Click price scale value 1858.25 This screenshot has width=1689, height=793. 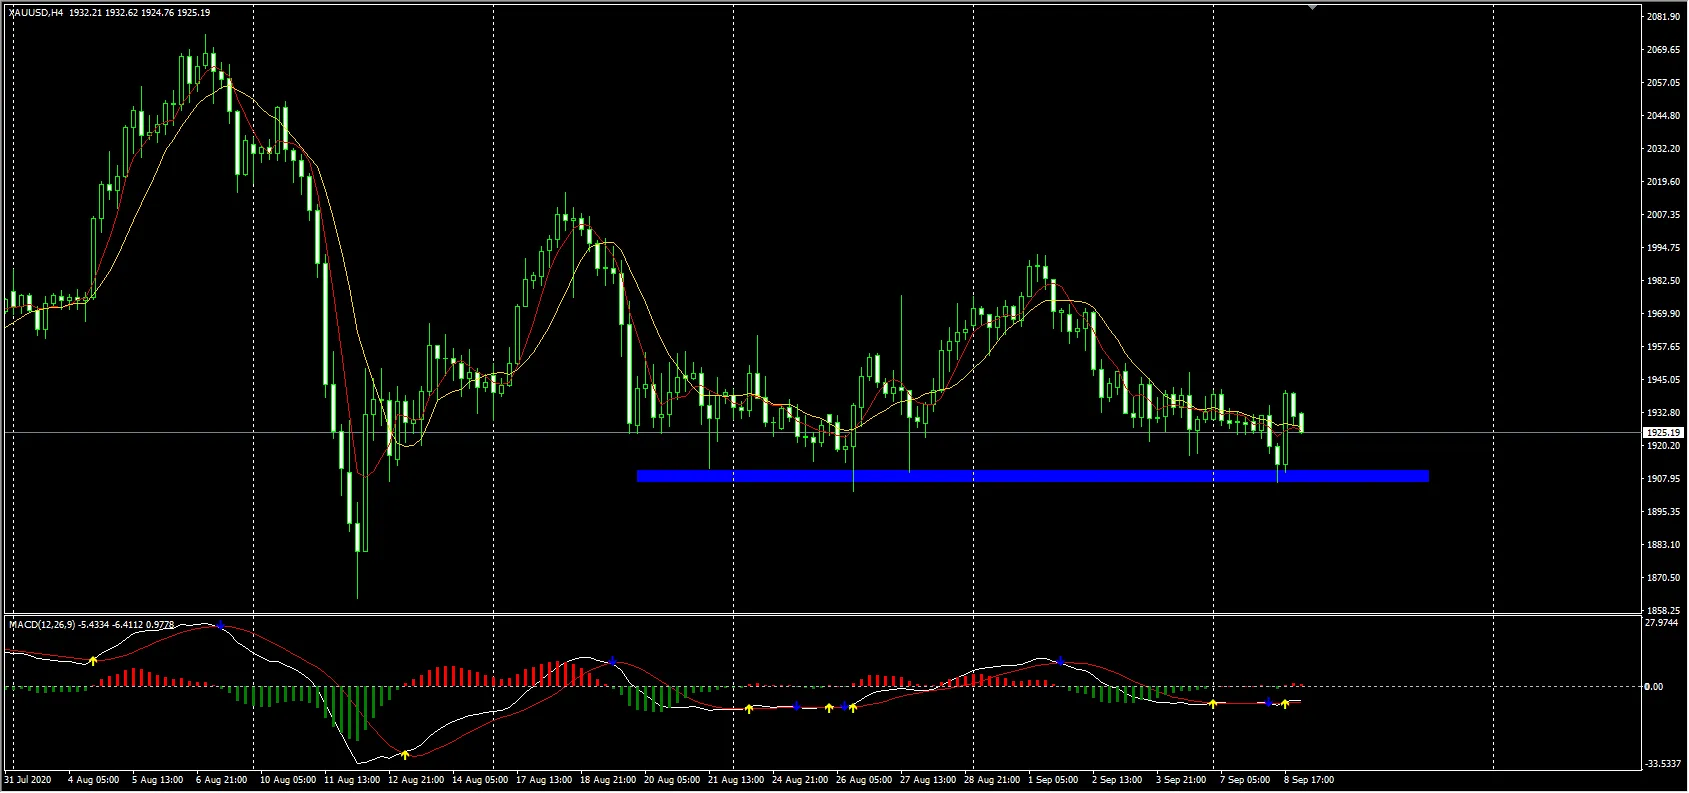pyautogui.click(x=1663, y=611)
